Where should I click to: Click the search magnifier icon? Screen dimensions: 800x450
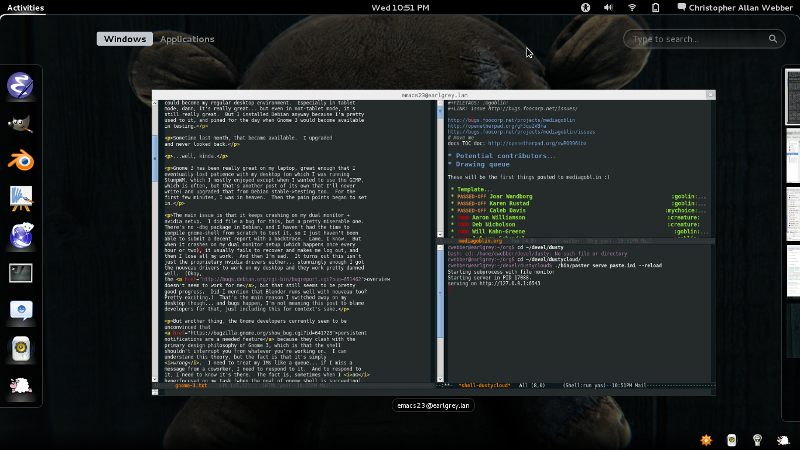[773, 39]
